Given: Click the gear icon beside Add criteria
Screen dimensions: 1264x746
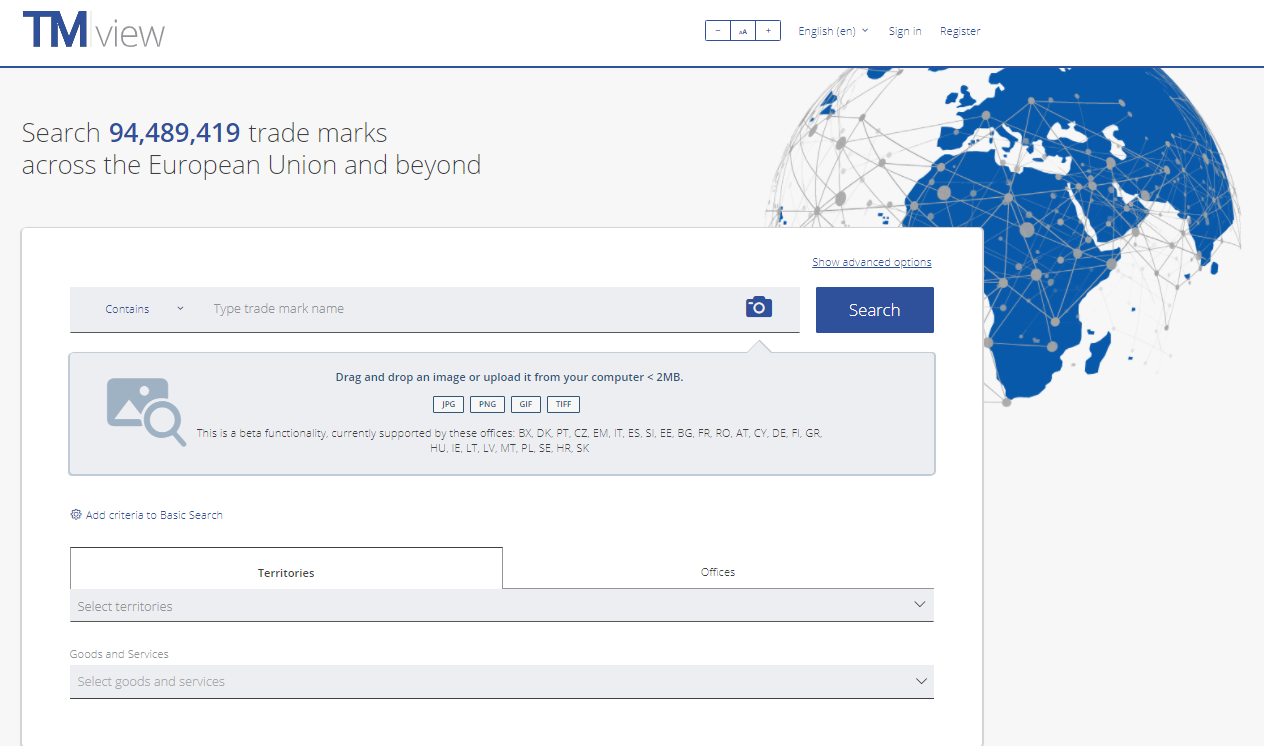Looking at the screenshot, I should [76, 515].
